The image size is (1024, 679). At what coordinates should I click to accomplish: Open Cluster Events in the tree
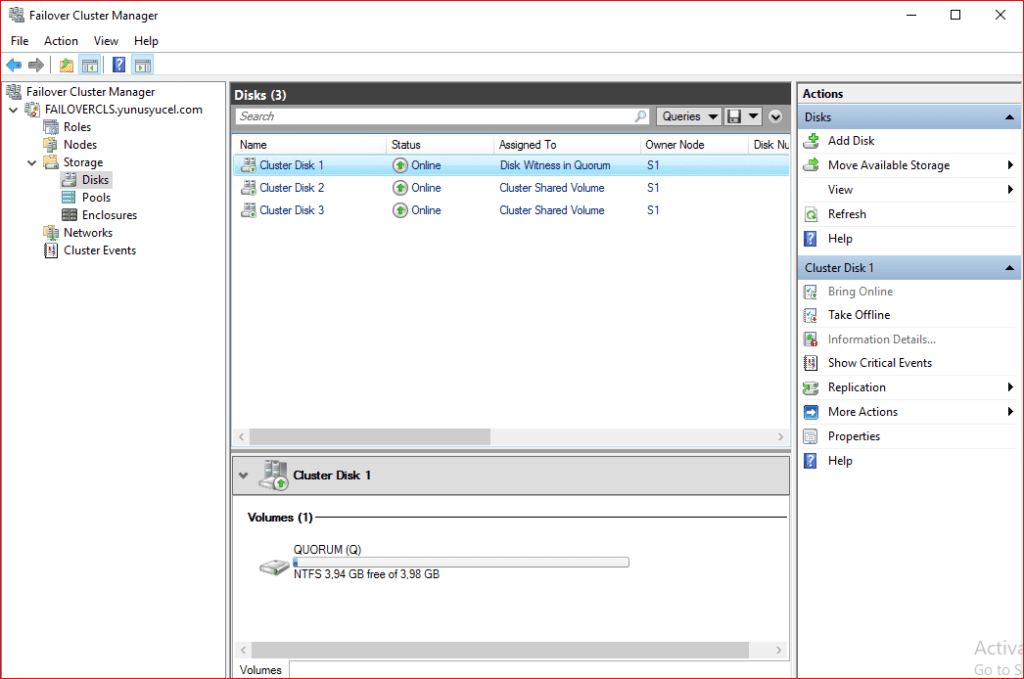pyautogui.click(x=99, y=250)
